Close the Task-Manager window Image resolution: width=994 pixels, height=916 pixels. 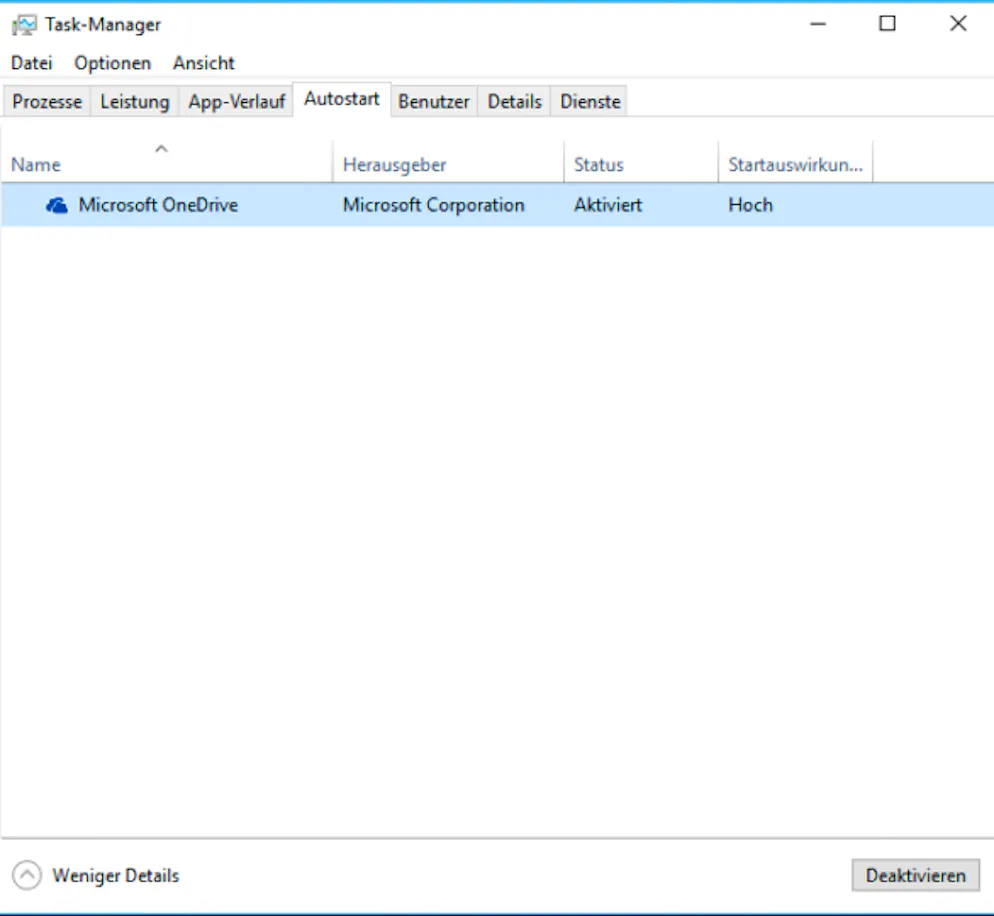click(958, 24)
